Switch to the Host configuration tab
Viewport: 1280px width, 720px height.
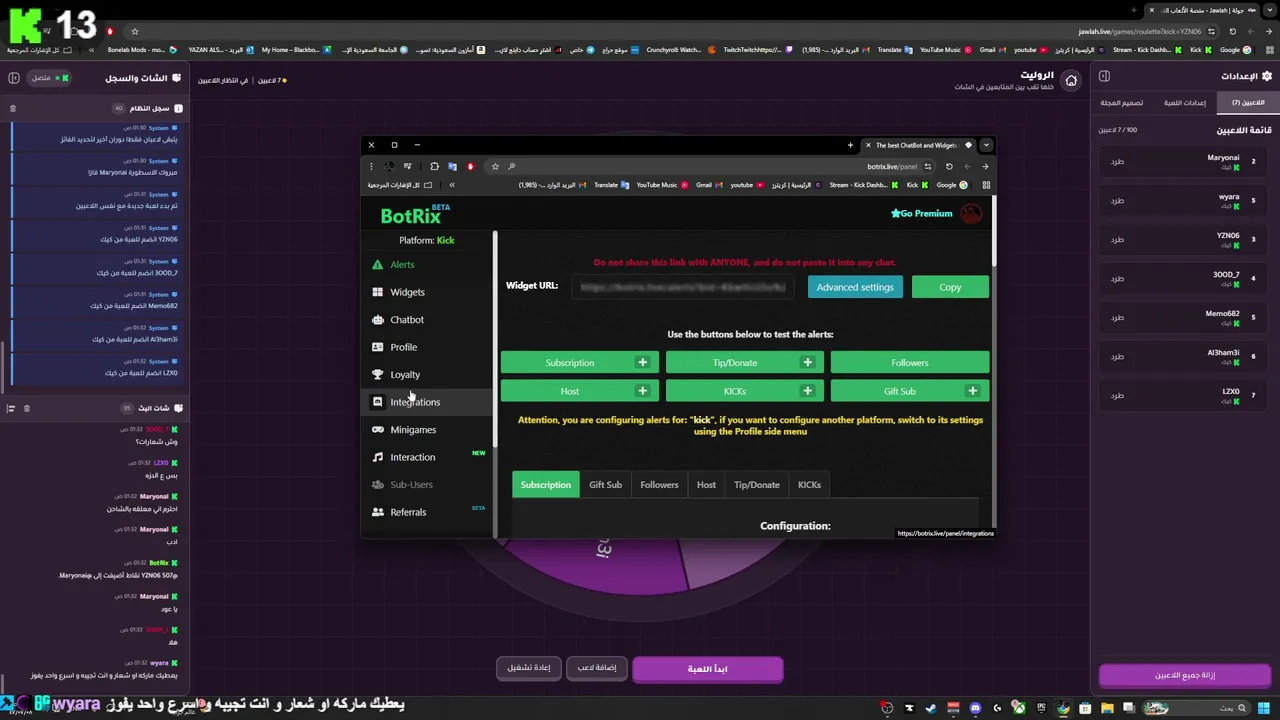pos(706,485)
